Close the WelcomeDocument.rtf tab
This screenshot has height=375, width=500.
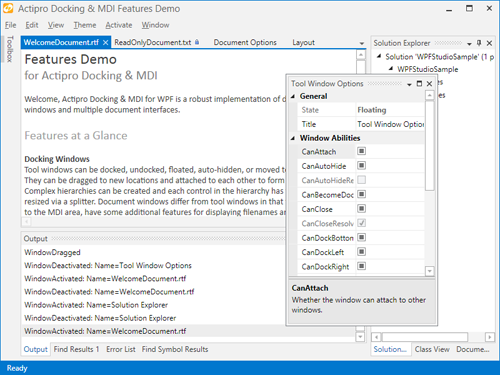(105, 43)
